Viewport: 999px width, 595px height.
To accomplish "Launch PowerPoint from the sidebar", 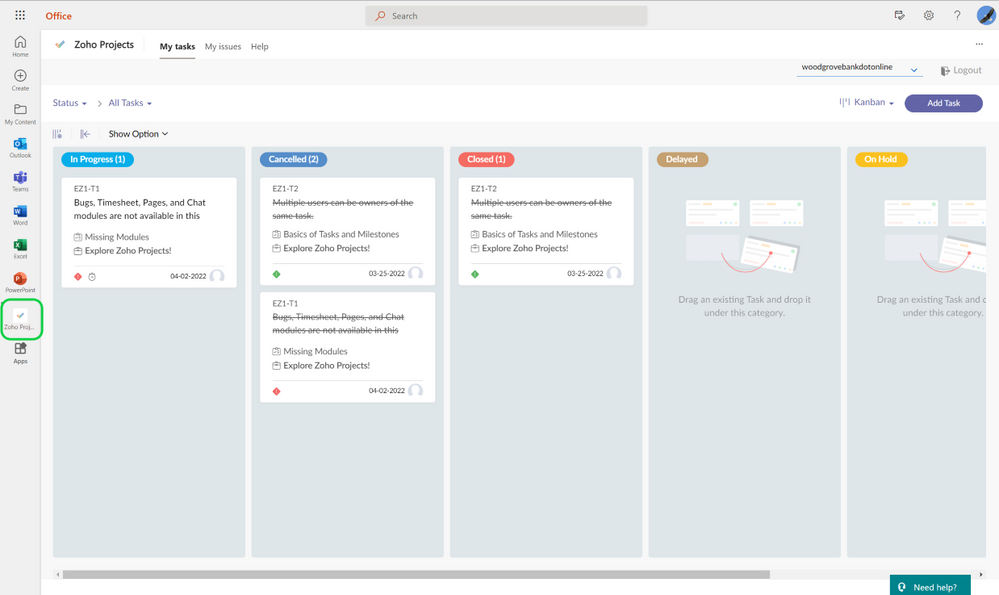I will [20, 282].
